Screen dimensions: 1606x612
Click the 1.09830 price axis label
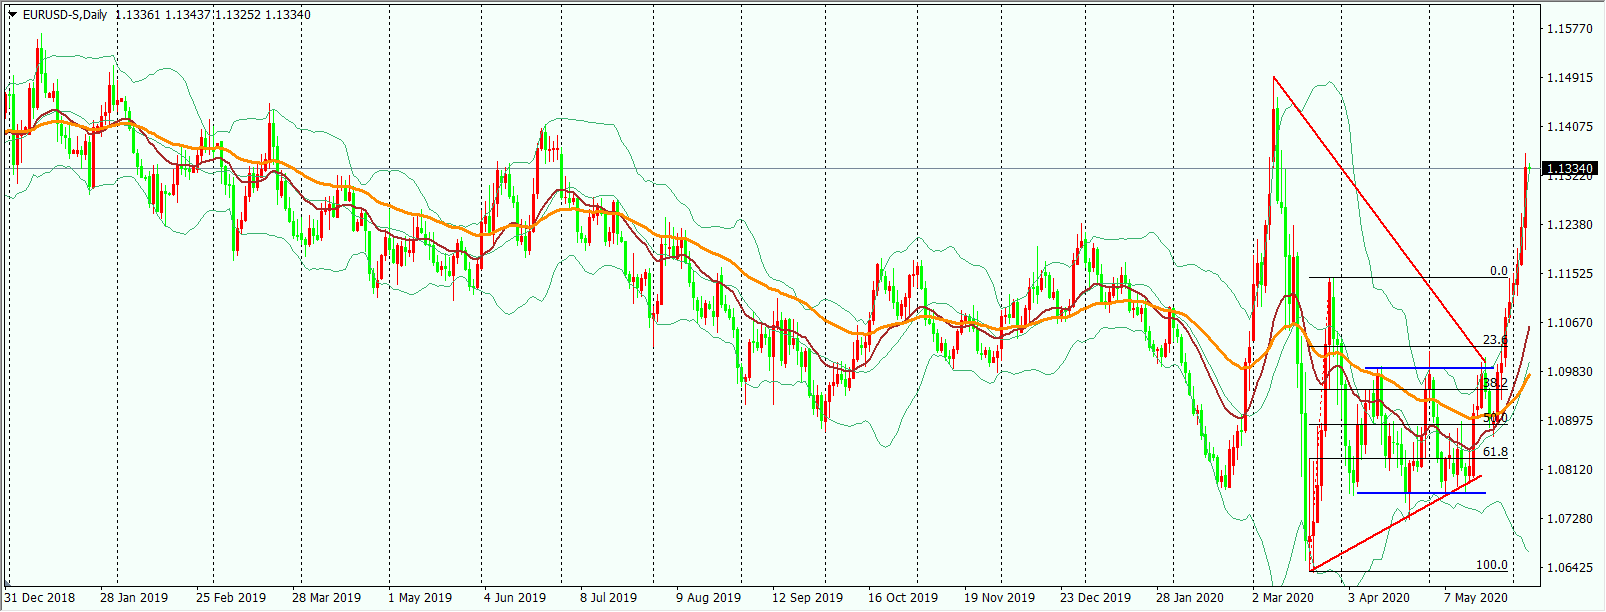coord(1569,372)
